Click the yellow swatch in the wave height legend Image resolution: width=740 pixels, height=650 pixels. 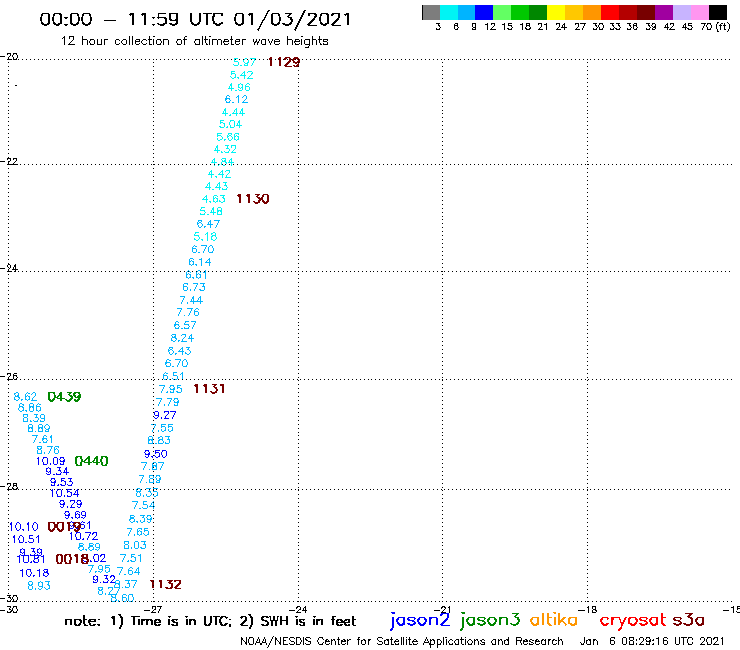click(556, 12)
